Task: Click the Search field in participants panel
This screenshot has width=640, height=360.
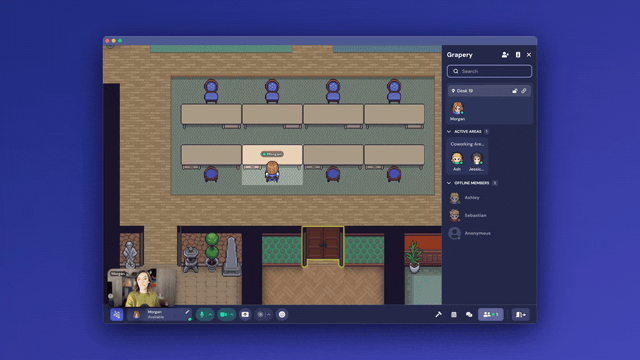Action: [489, 71]
